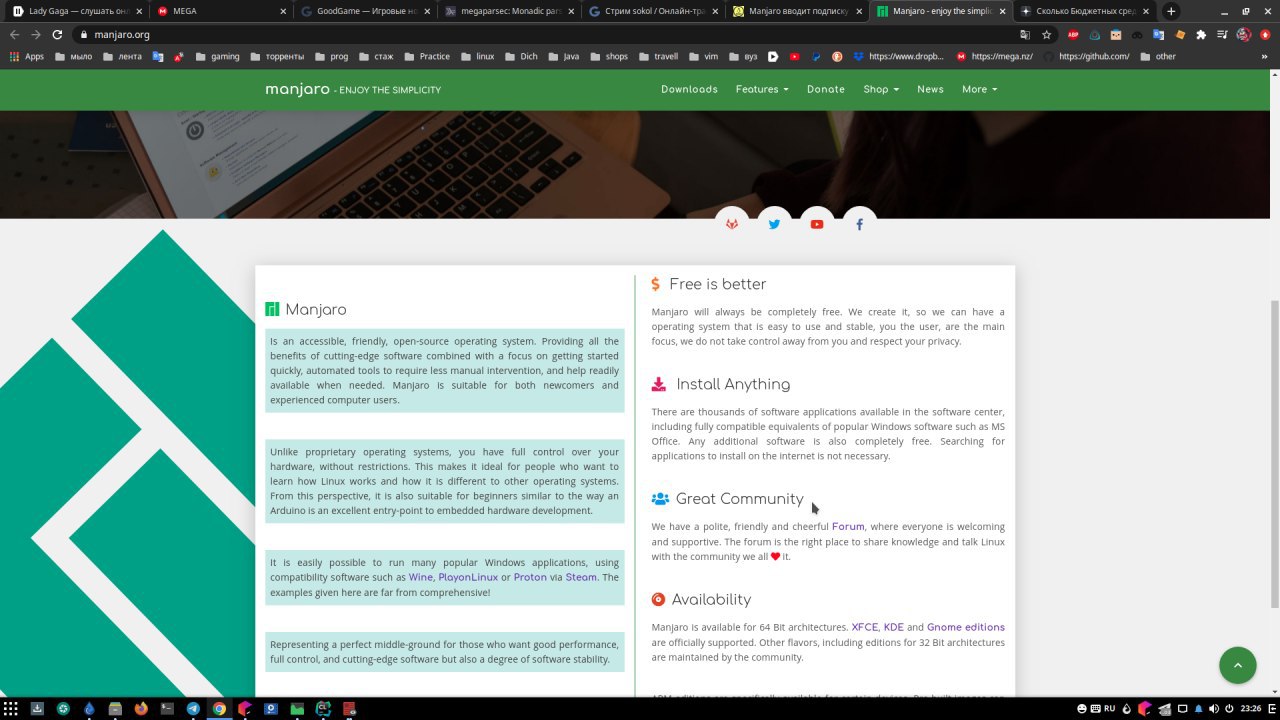
Task: Click the scroll-to-top green arrow button
Action: pyautogui.click(x=1237, y=665)
